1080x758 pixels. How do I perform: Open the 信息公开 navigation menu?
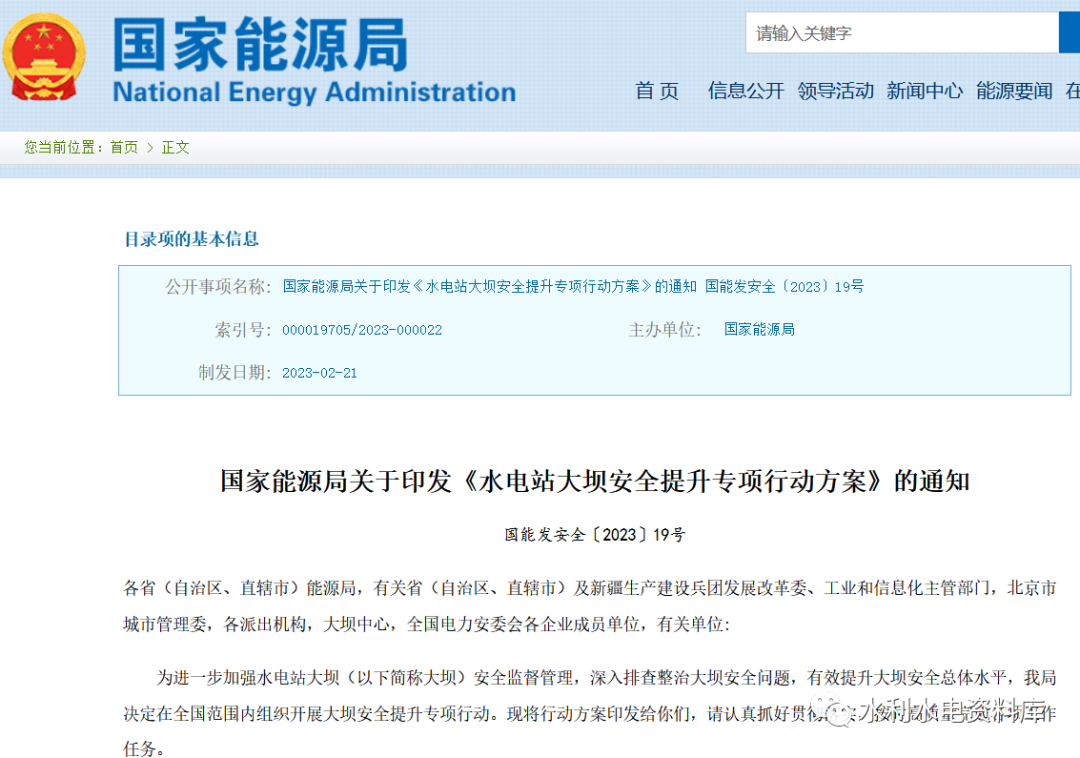click(x=746, y=91)
